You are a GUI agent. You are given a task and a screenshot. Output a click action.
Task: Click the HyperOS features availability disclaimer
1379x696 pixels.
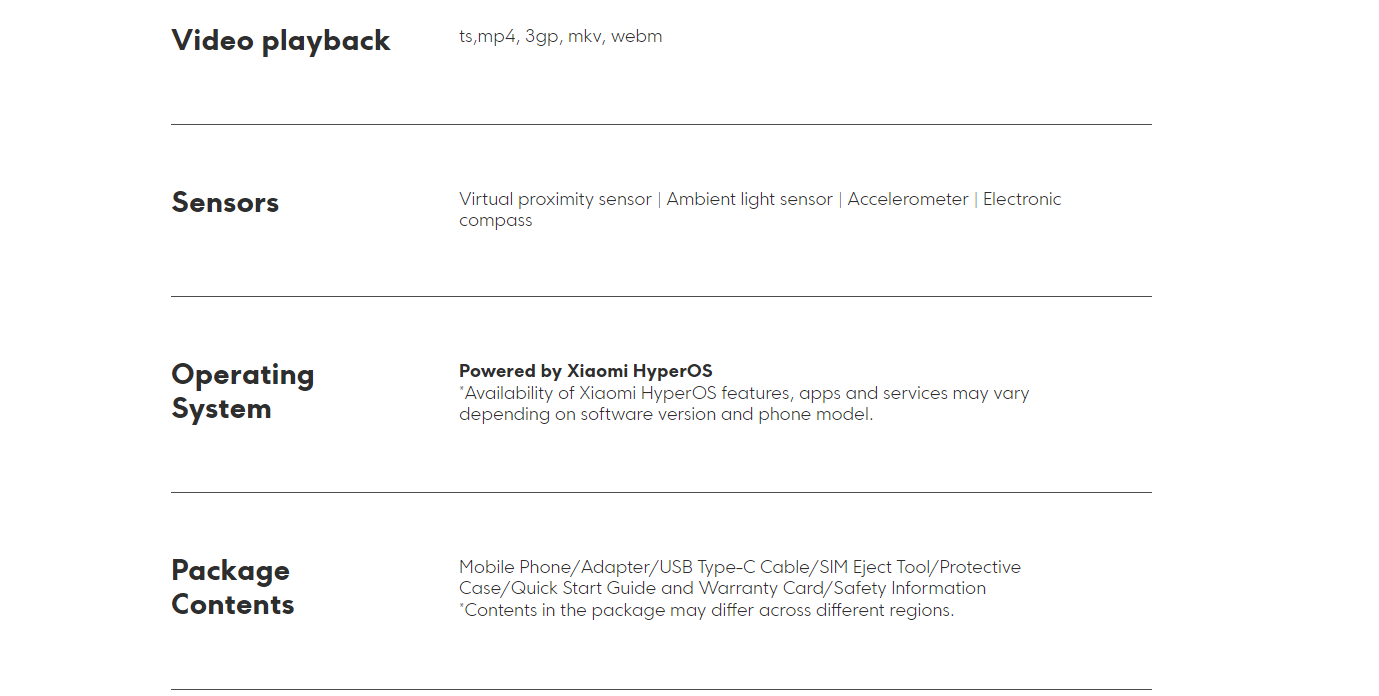pyautogui.click(x=744, y=404)
